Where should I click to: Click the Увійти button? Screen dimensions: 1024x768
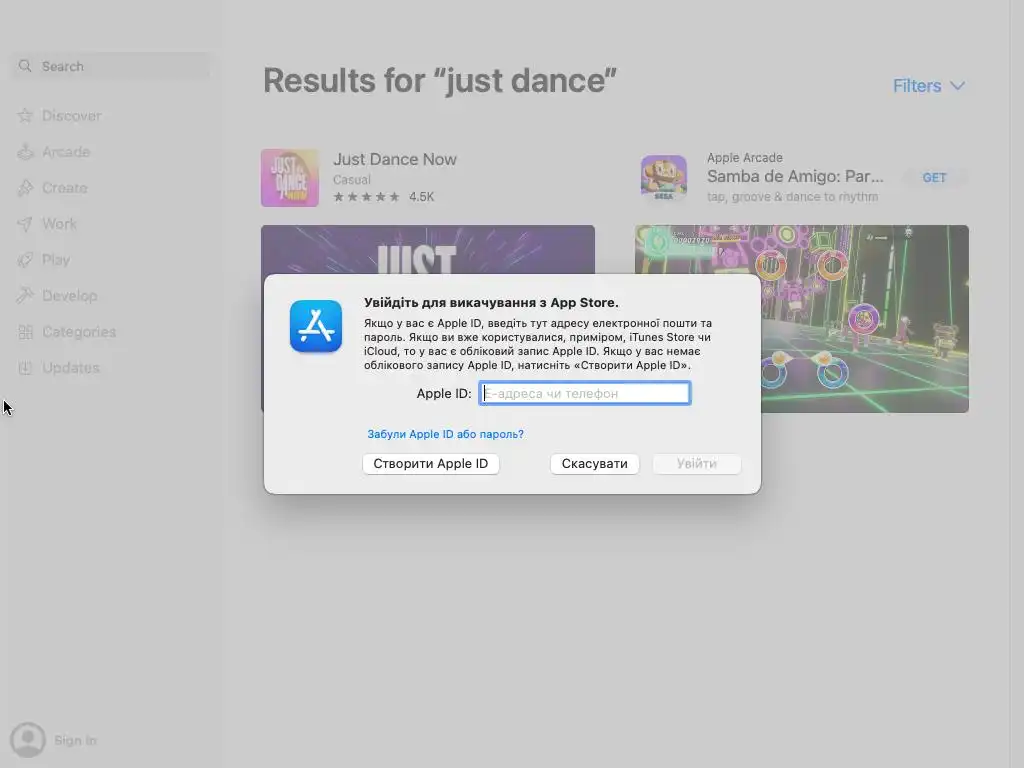click(x=697, y=464)
